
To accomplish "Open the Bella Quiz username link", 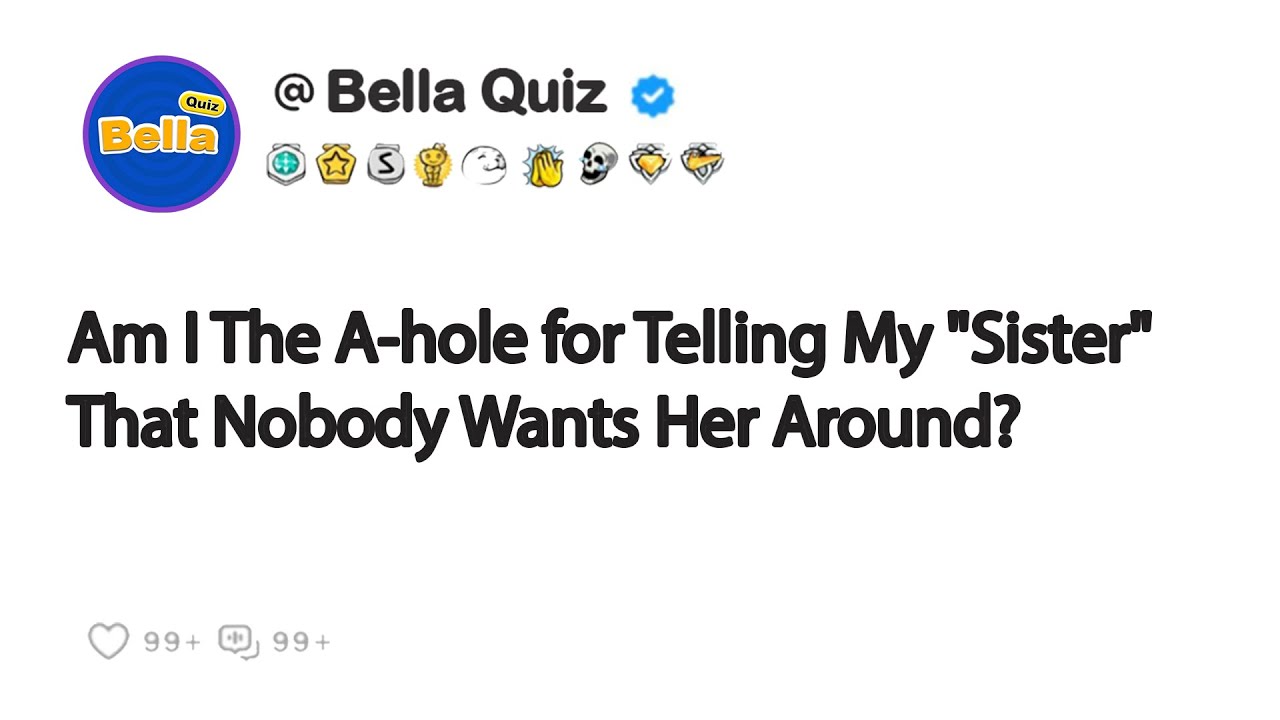I will coord(466,94).
